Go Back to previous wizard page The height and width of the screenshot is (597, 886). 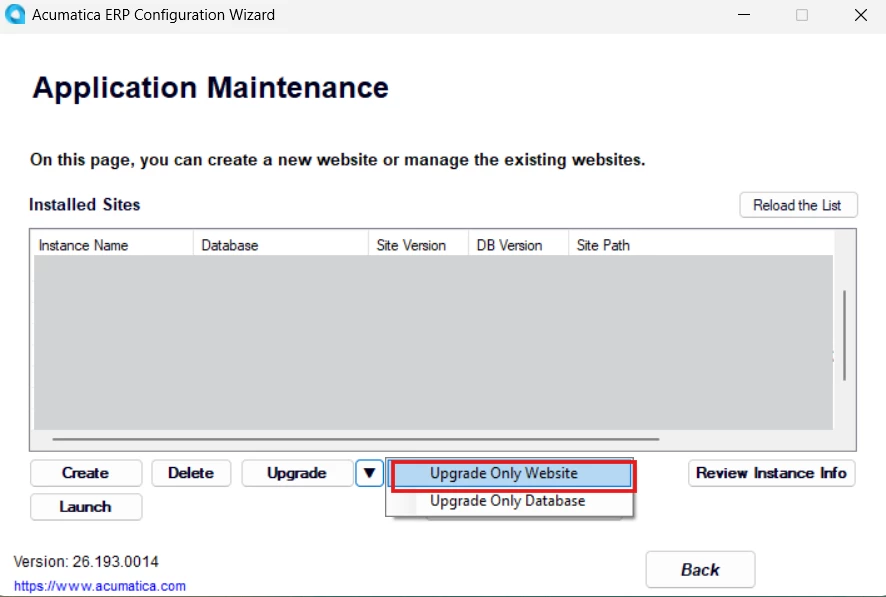700,569
